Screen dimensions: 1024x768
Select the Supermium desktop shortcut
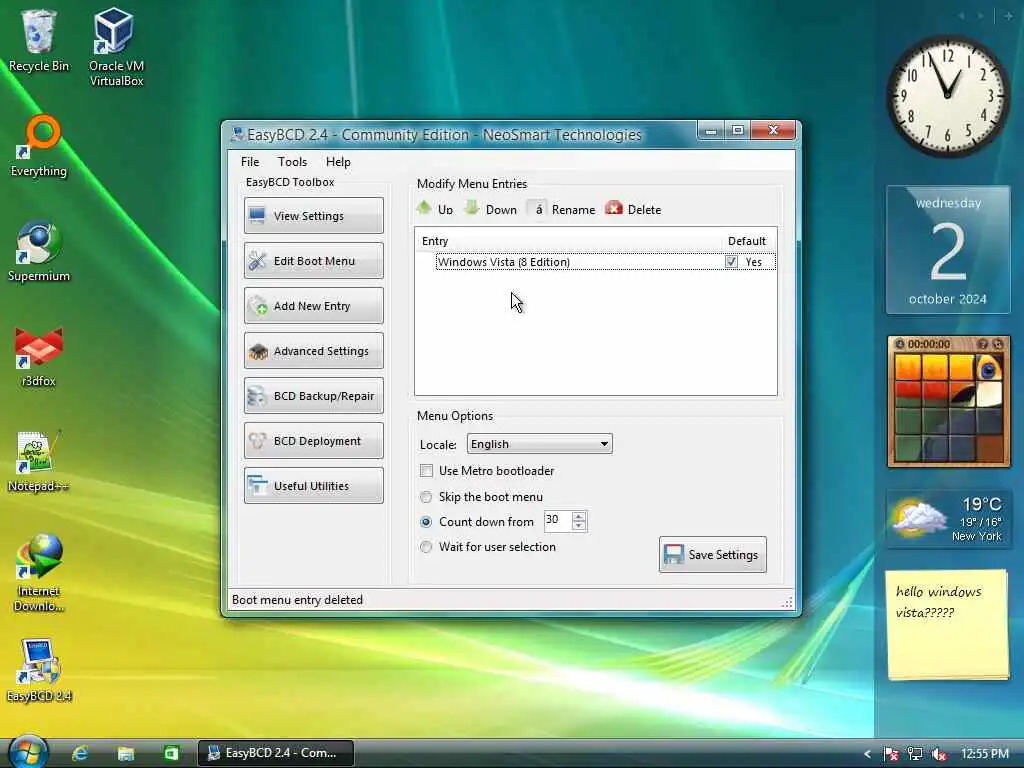pos(39,251)
